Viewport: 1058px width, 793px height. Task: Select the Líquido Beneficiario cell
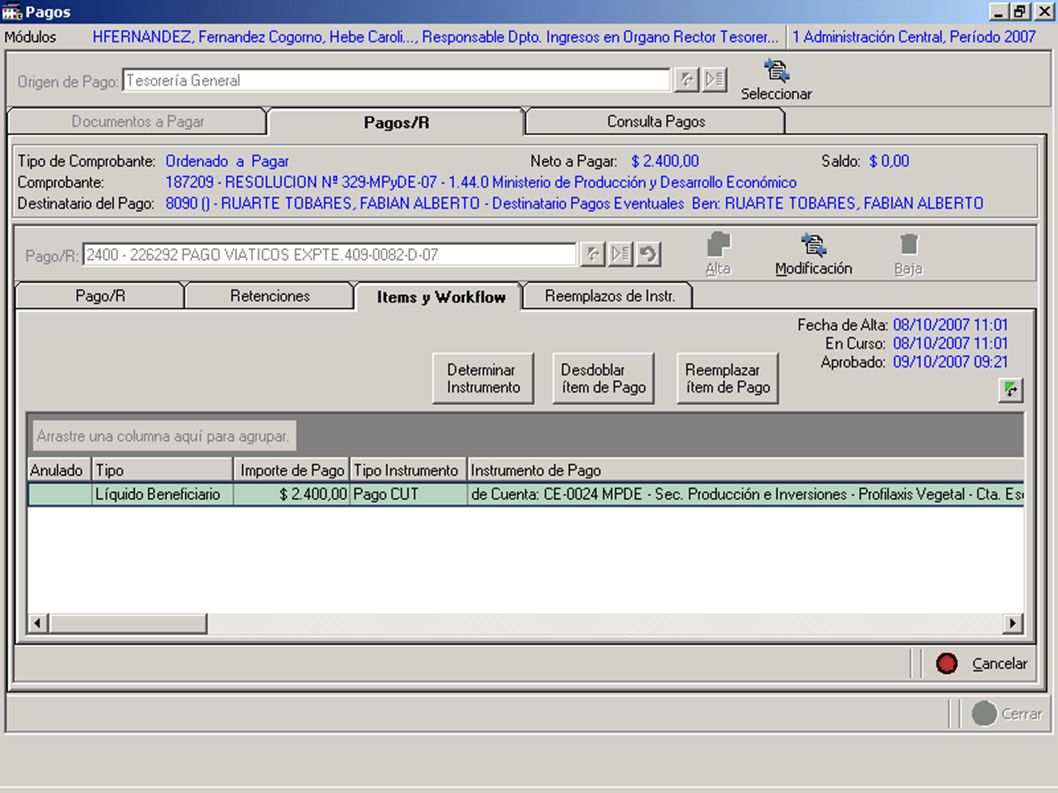[162, 494]
